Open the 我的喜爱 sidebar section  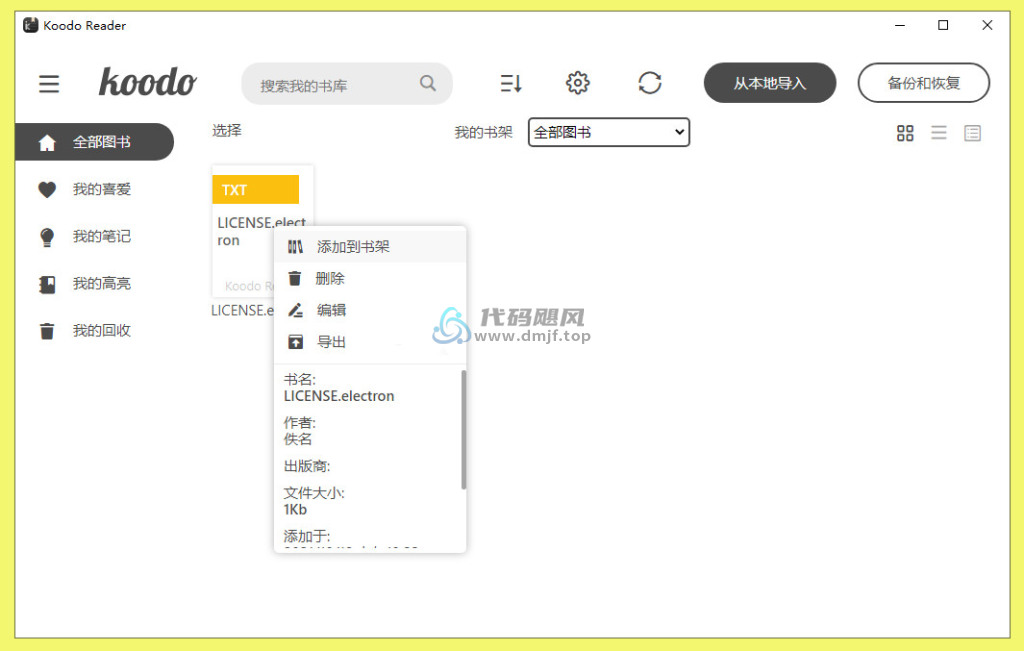tap(95, 189)
